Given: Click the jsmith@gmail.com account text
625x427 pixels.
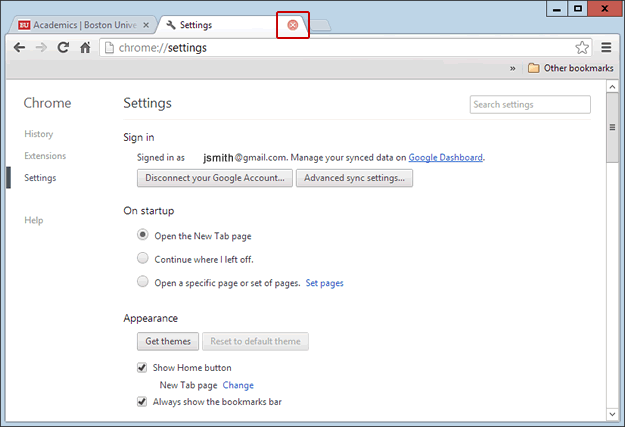Looking at the screenshot, I should [x=245, y=158].
